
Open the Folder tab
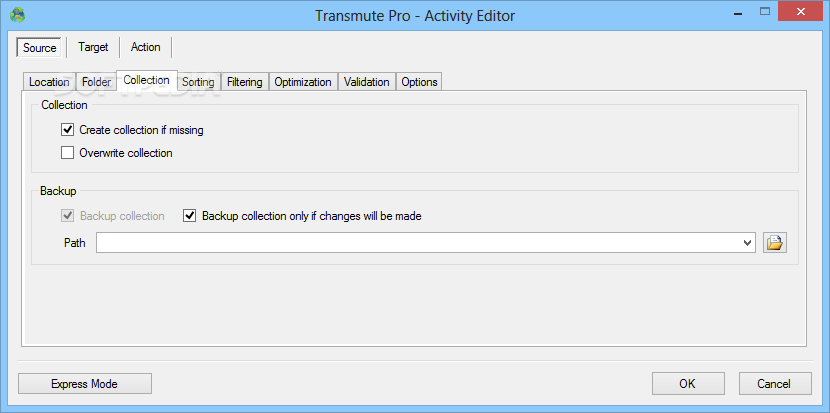pyautogui.click(x=96, y=82)
